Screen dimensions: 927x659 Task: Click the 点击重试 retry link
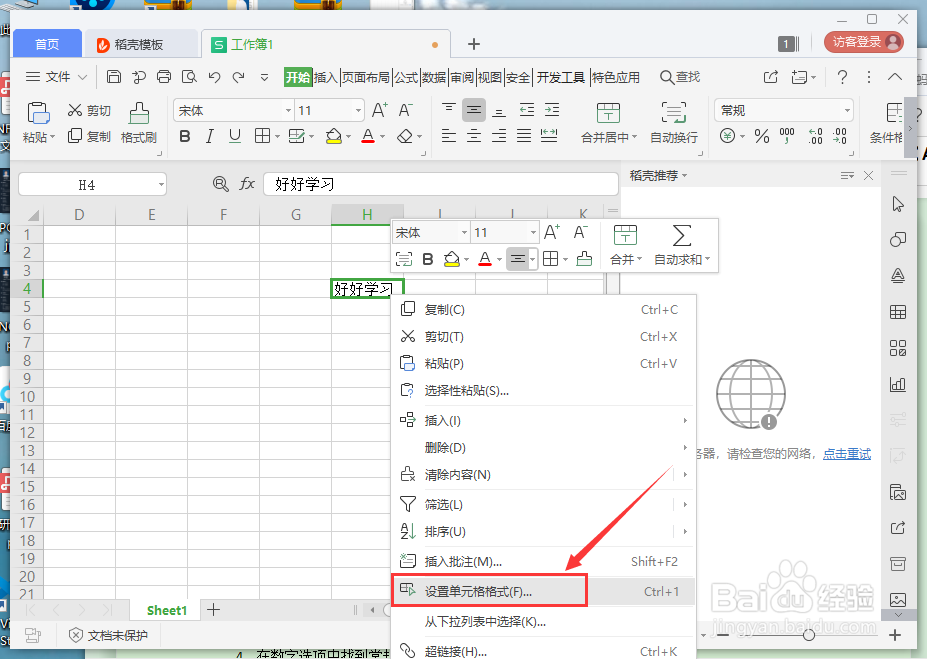[x=847, y=454]
